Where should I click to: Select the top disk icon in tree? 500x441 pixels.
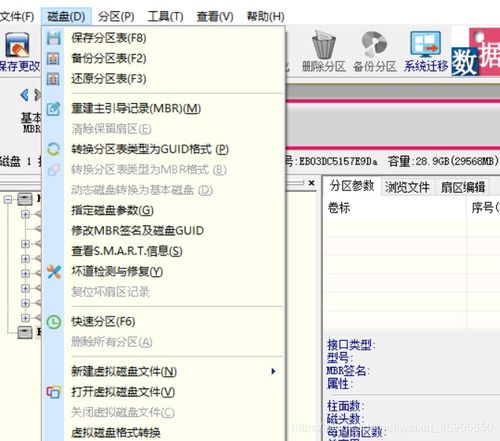pyautogui.click(x=25, y=199)
